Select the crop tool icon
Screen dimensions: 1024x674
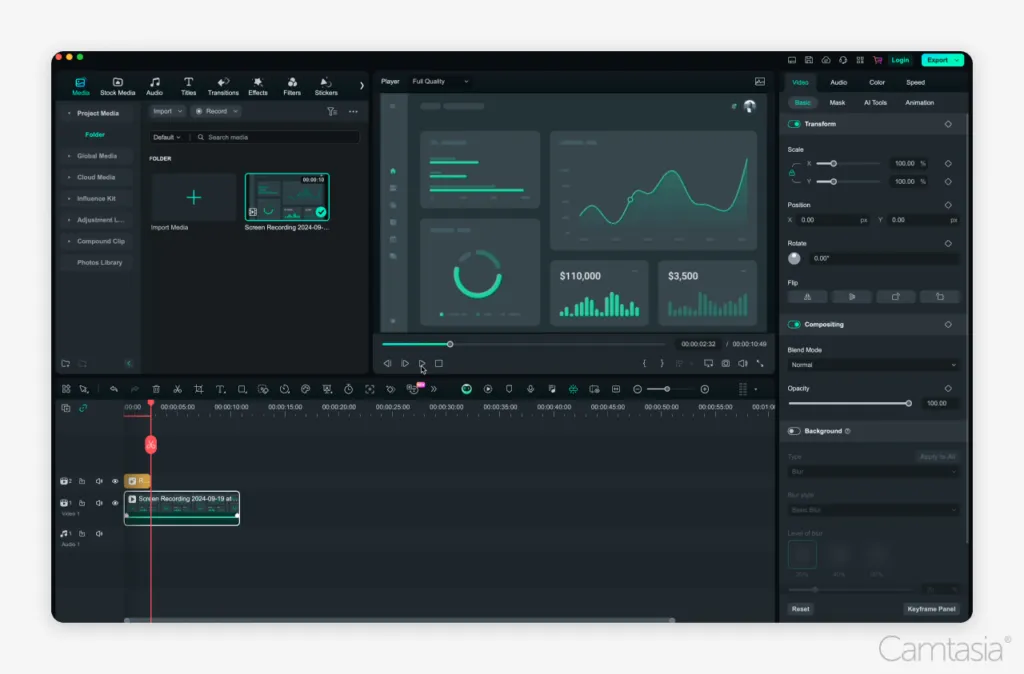coord(199,389)
